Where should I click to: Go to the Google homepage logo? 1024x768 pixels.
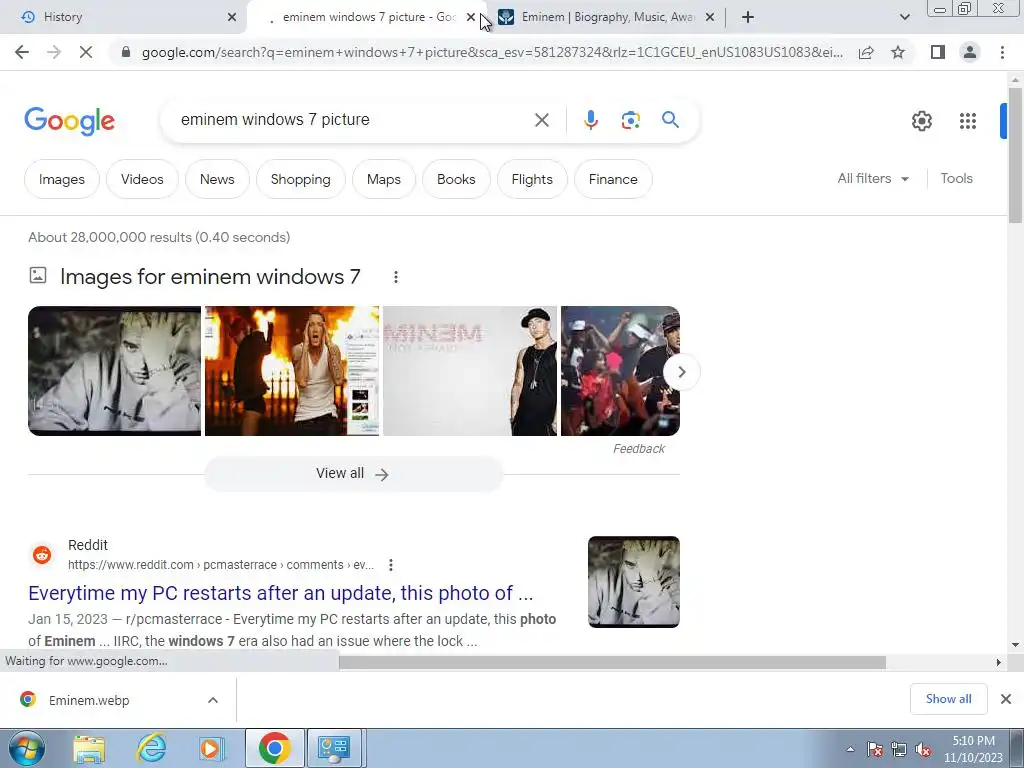[69, 121]
